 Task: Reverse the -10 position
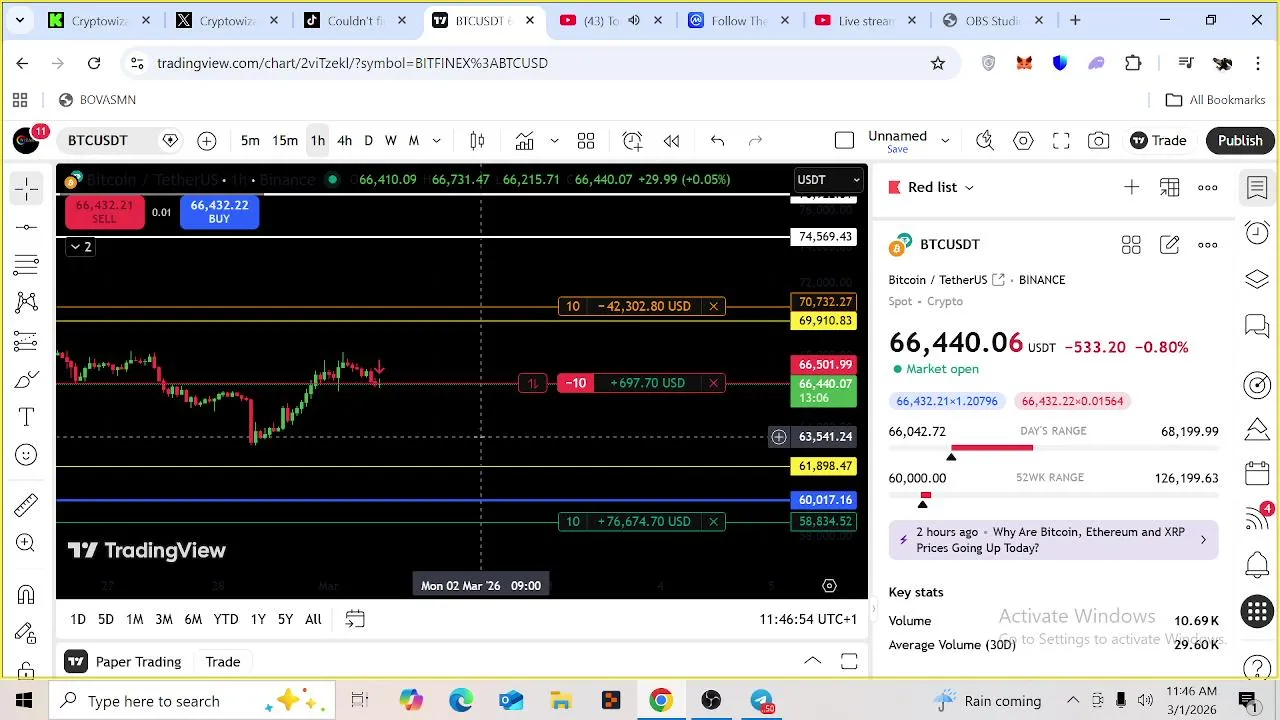533,383
